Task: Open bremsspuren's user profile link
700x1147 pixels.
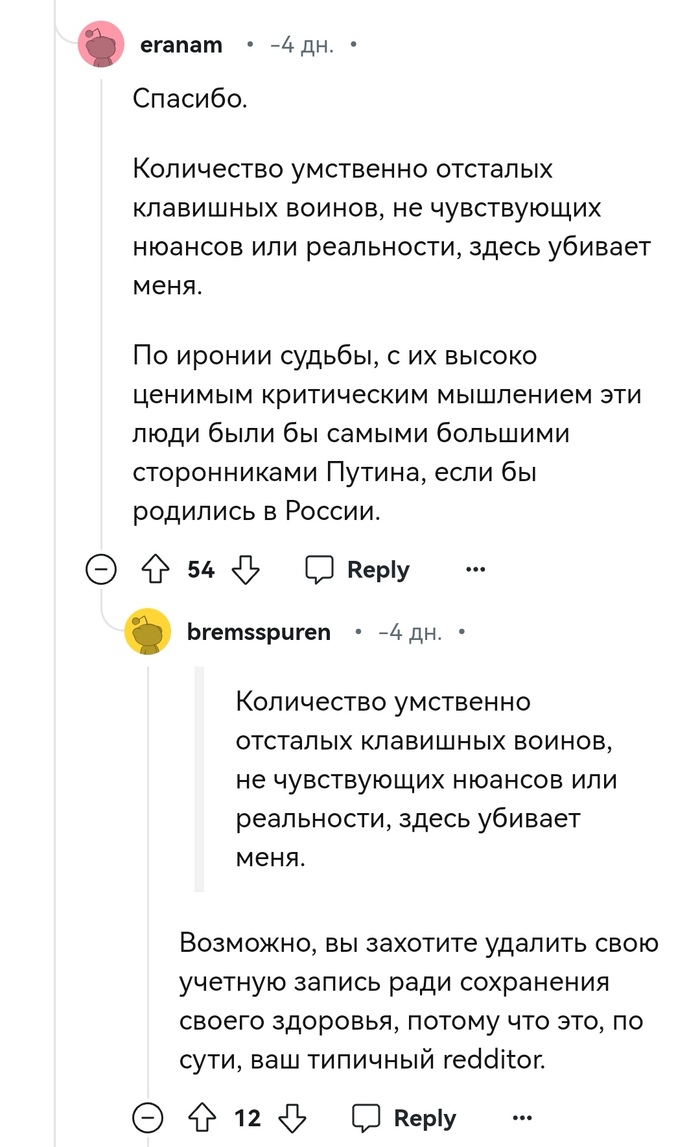Action: point(258,633)
